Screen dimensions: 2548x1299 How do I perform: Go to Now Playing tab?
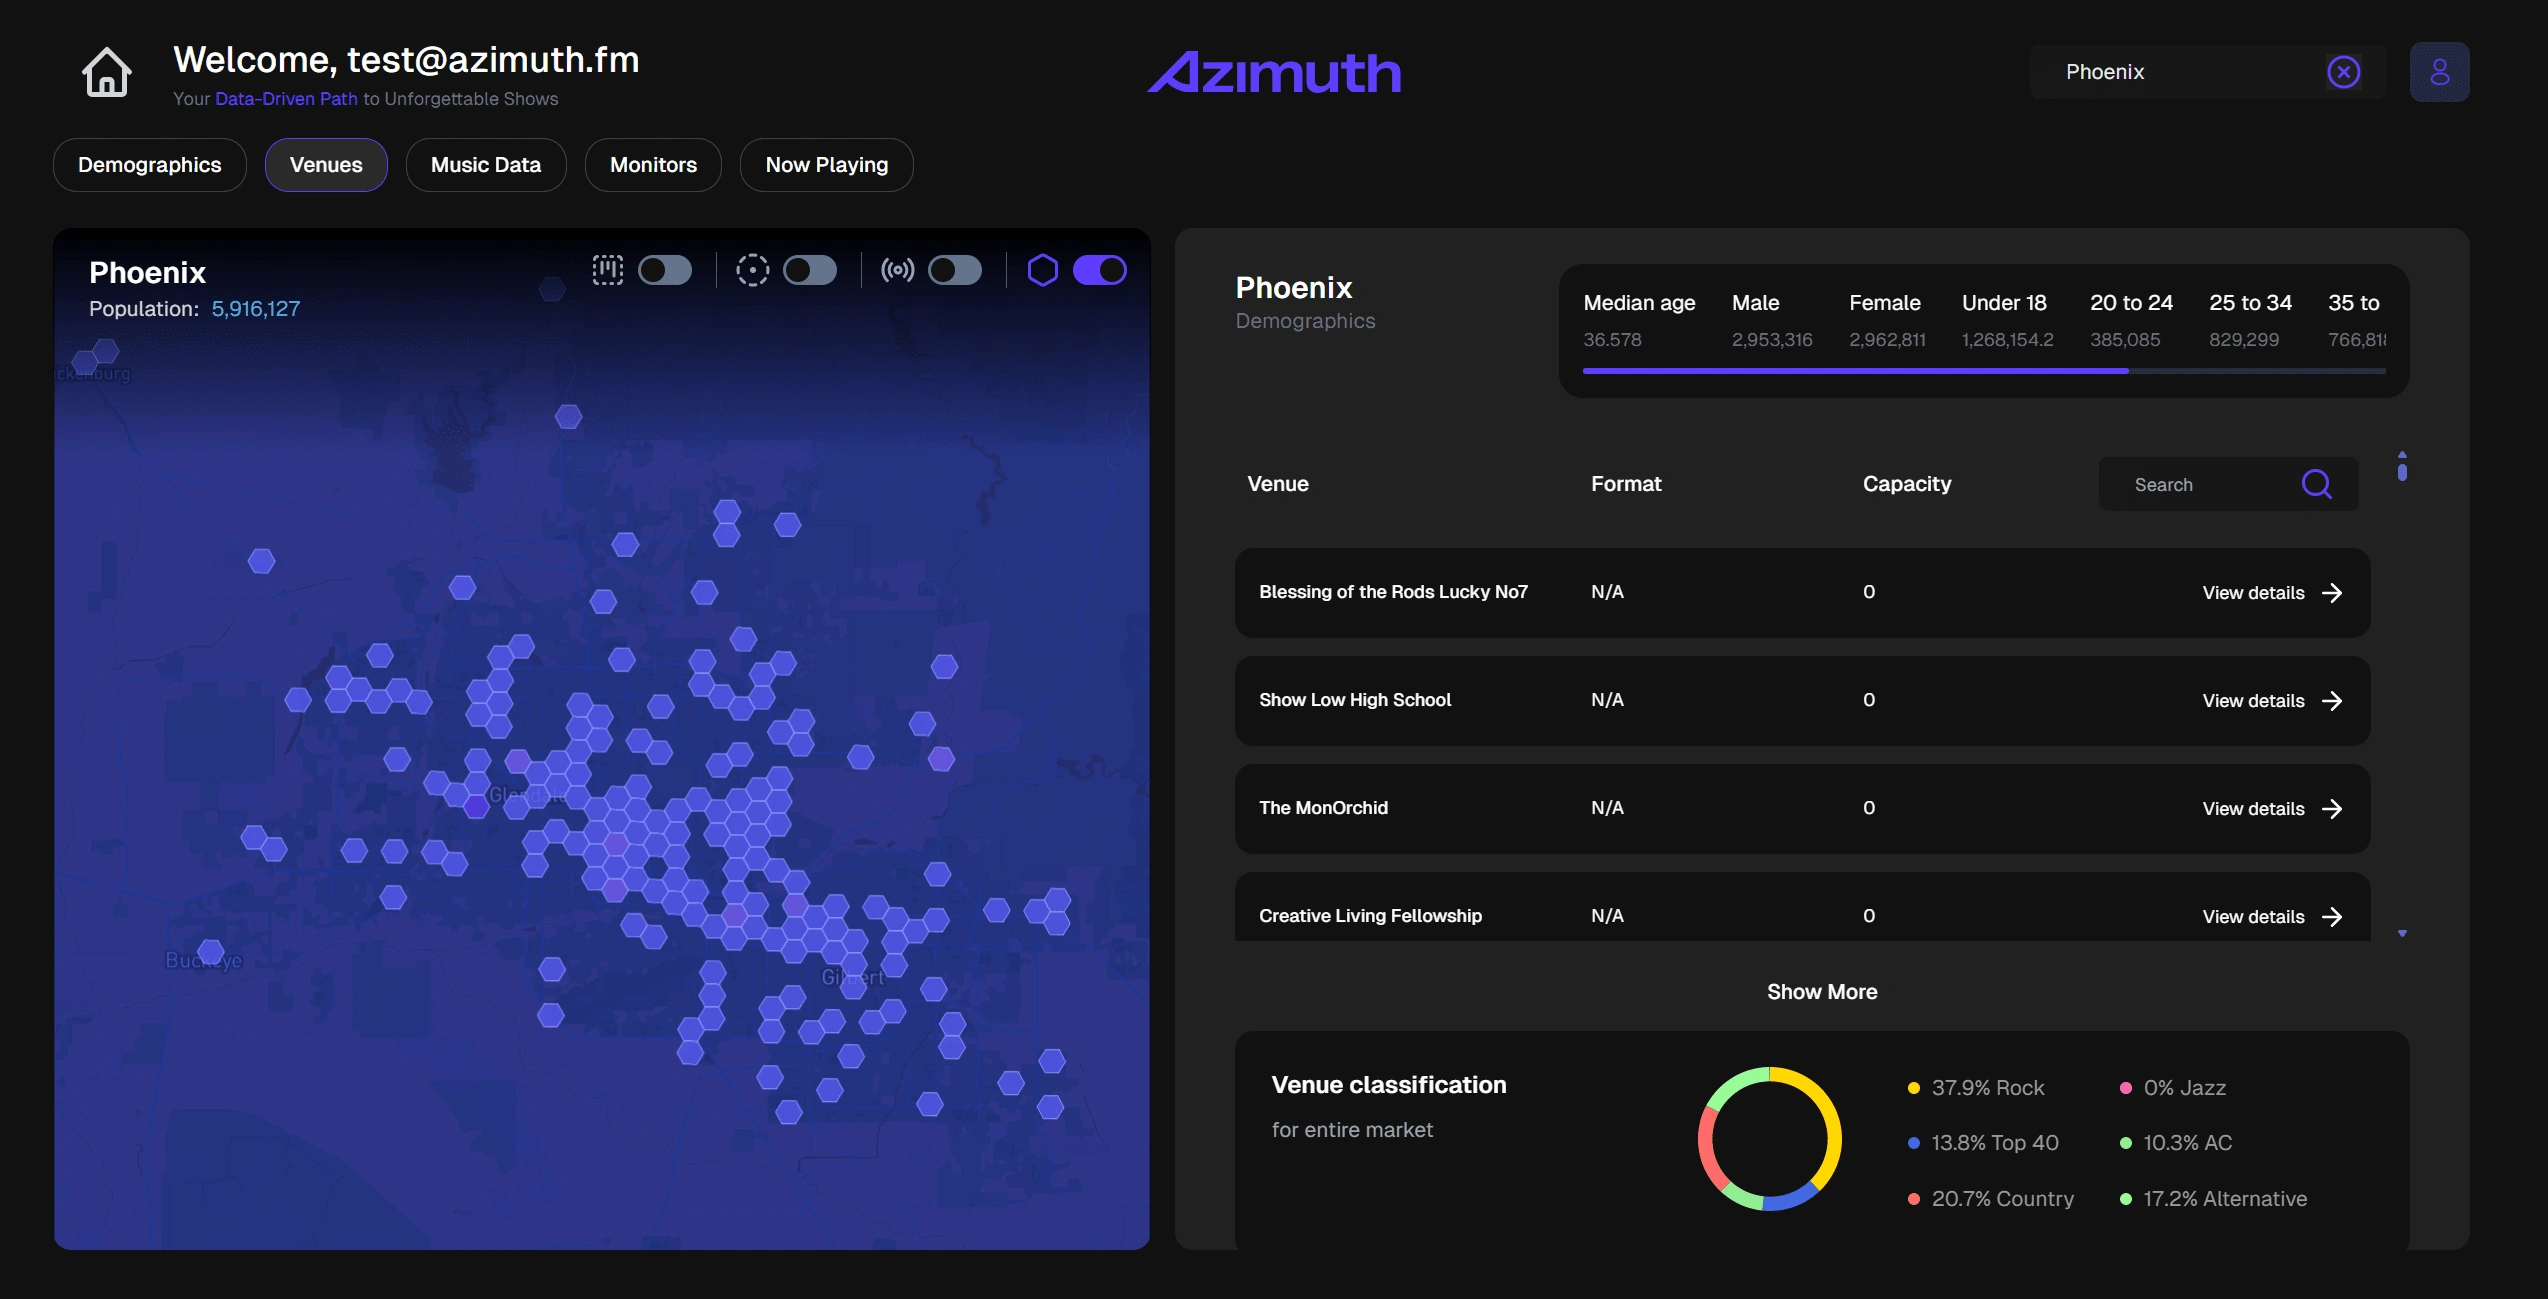click(827, 165)
